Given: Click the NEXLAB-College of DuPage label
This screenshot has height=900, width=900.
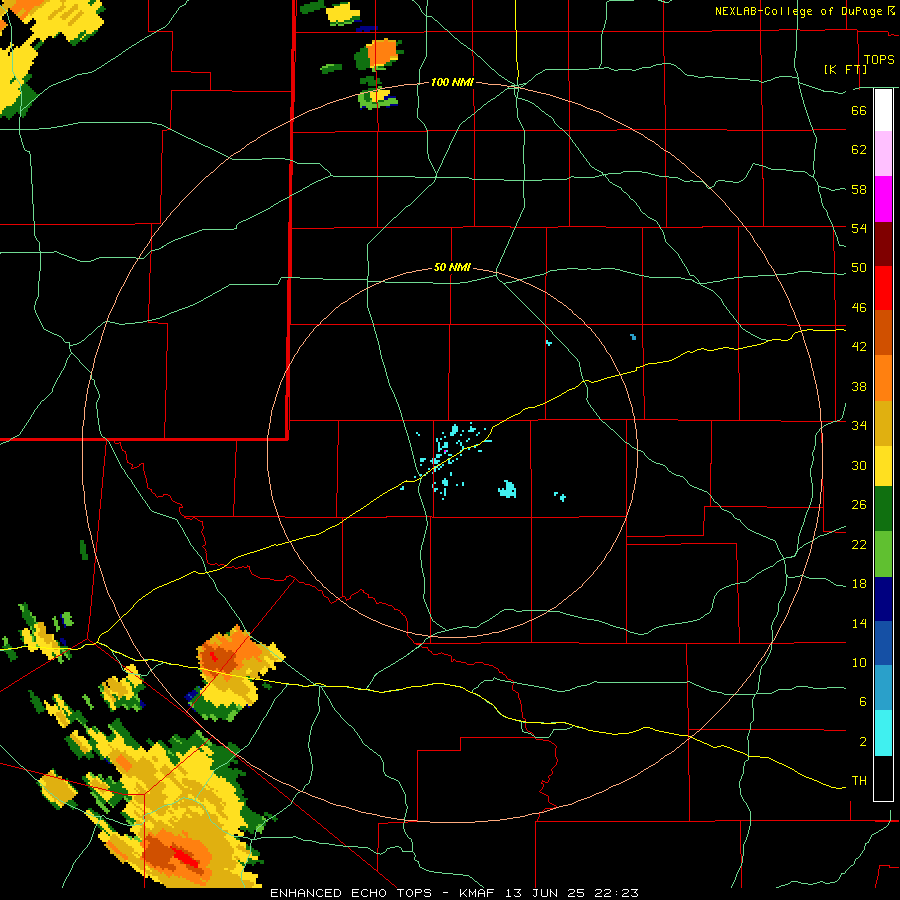Looking at the screenshot, I should coord(799,11).
